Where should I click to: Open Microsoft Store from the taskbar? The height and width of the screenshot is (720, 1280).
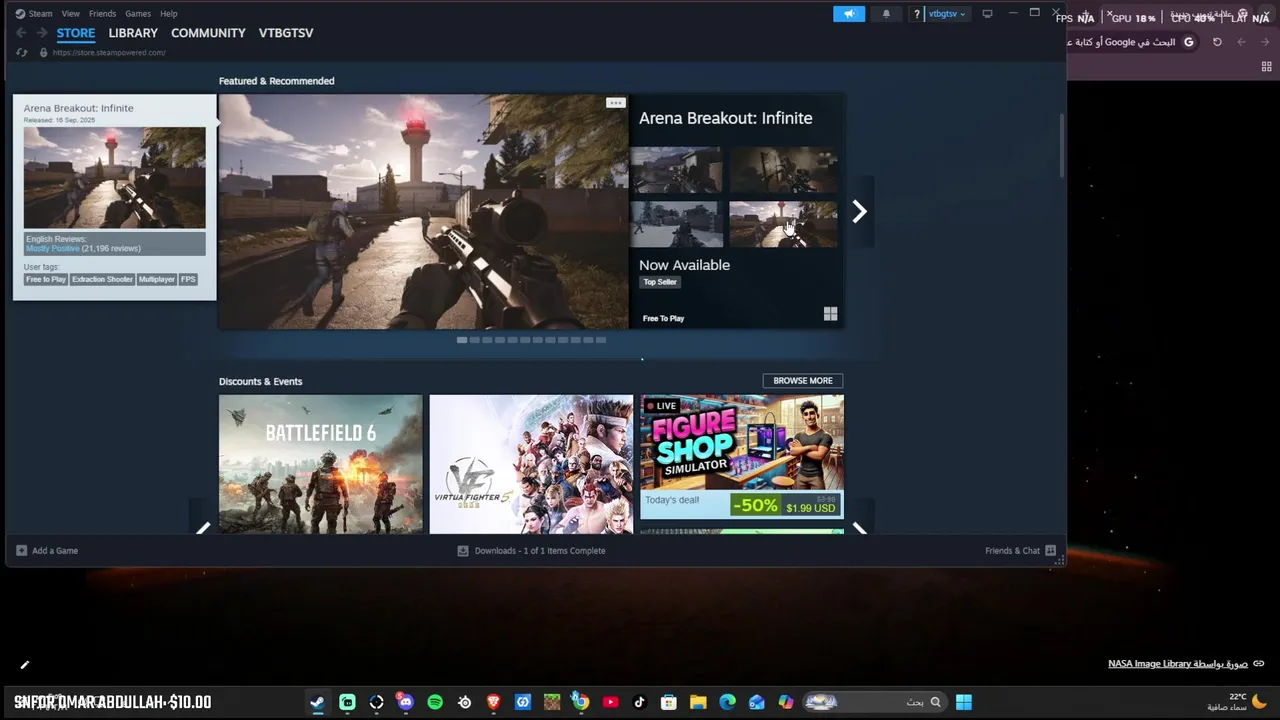[669, 702]
